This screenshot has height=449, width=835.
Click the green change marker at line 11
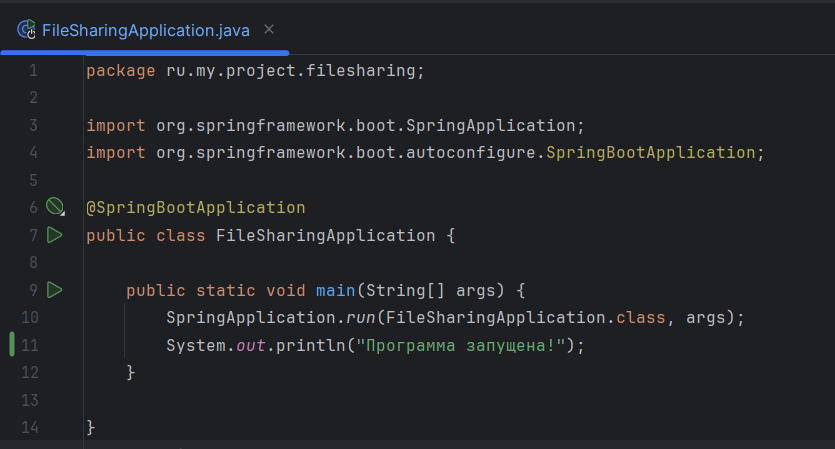point(11,345)
